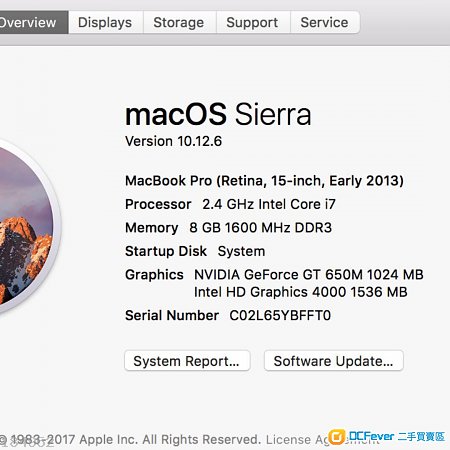Switch to the Overview tab
The image size is (450, 450).
pos(33,22)
